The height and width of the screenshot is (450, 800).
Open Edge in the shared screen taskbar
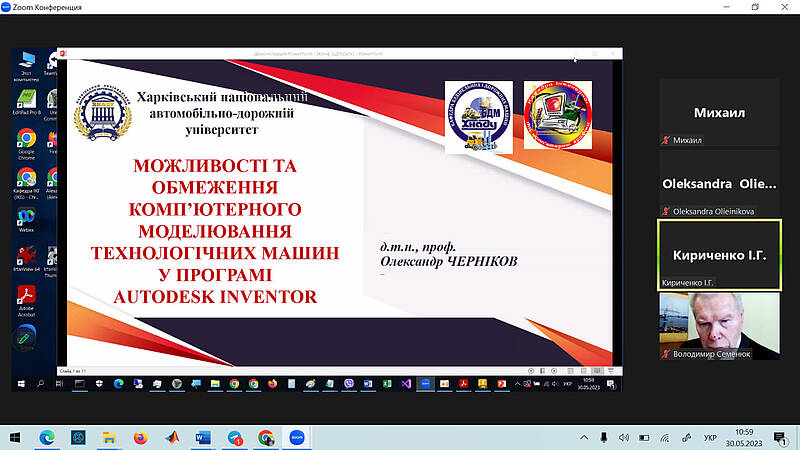pos(118,384)
